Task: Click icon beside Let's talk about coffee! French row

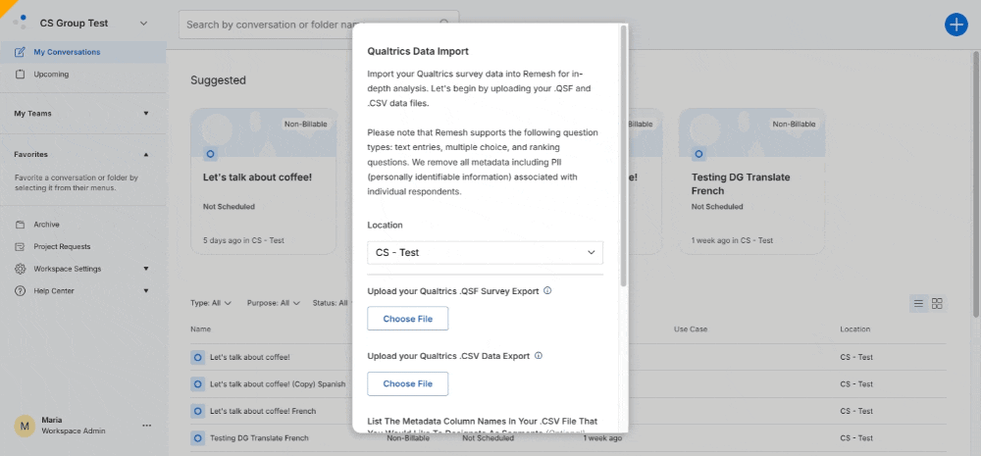Action: click(x=198, y=411)
